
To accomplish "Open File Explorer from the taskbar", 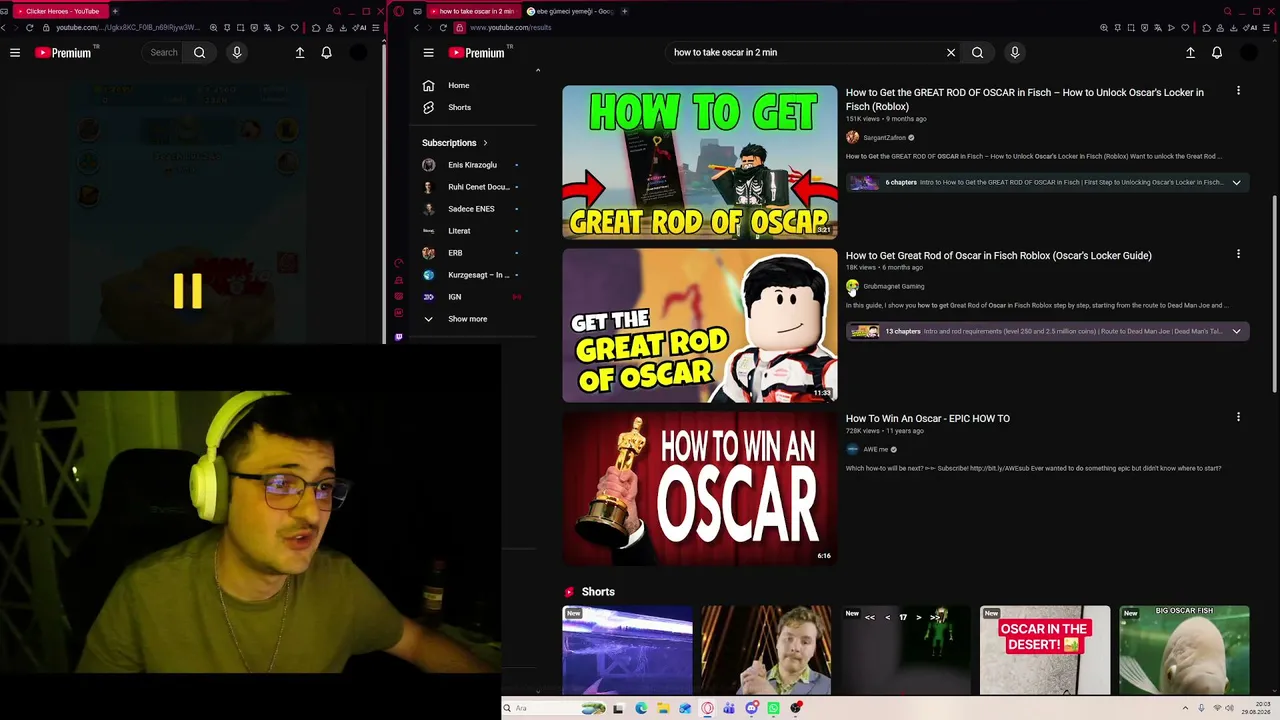I will point(663,708).
